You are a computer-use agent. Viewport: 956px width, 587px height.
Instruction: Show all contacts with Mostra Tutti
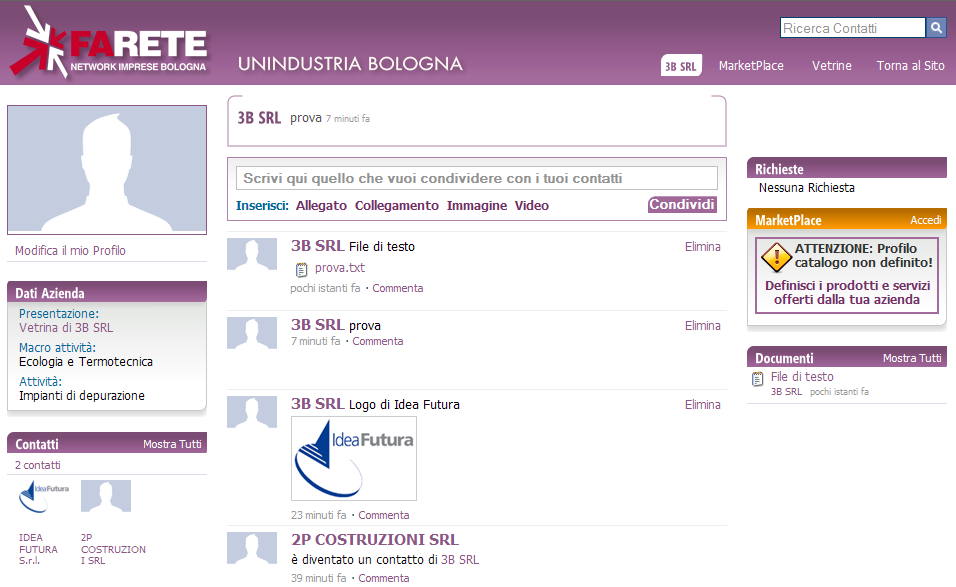pyautogui.click(x=172, y=444)
